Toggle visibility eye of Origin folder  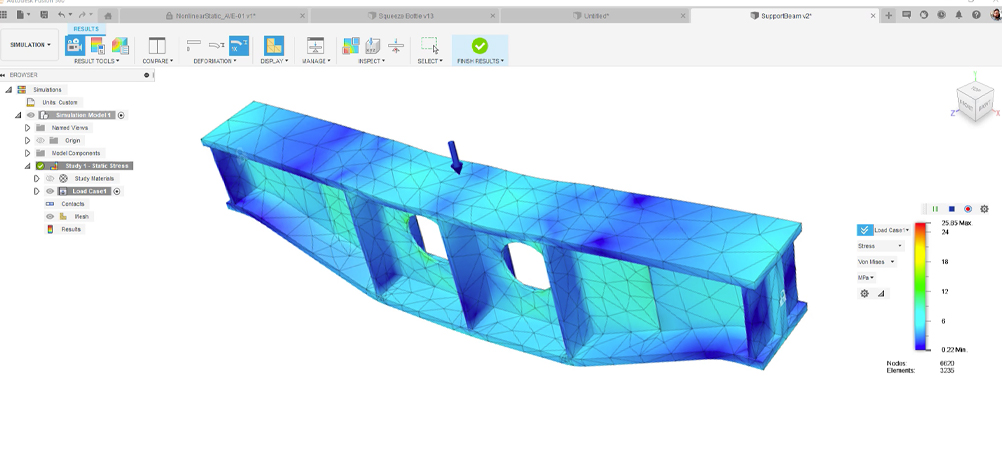(41, 140)
